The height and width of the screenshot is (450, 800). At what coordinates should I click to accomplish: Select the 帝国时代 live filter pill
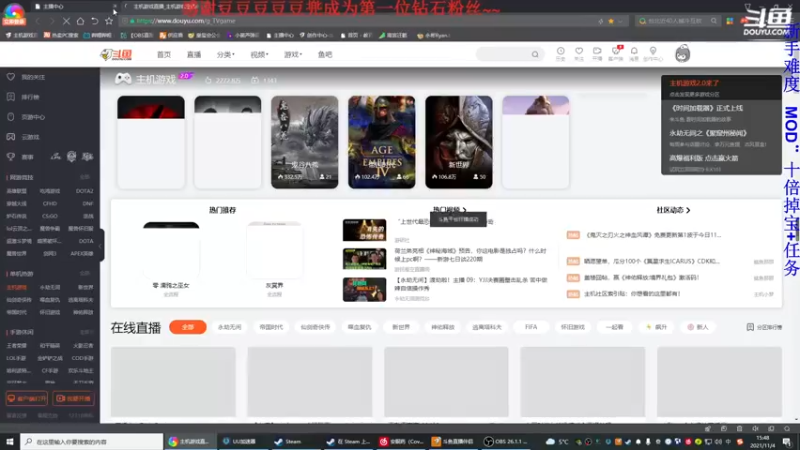[x=271, y=327]
